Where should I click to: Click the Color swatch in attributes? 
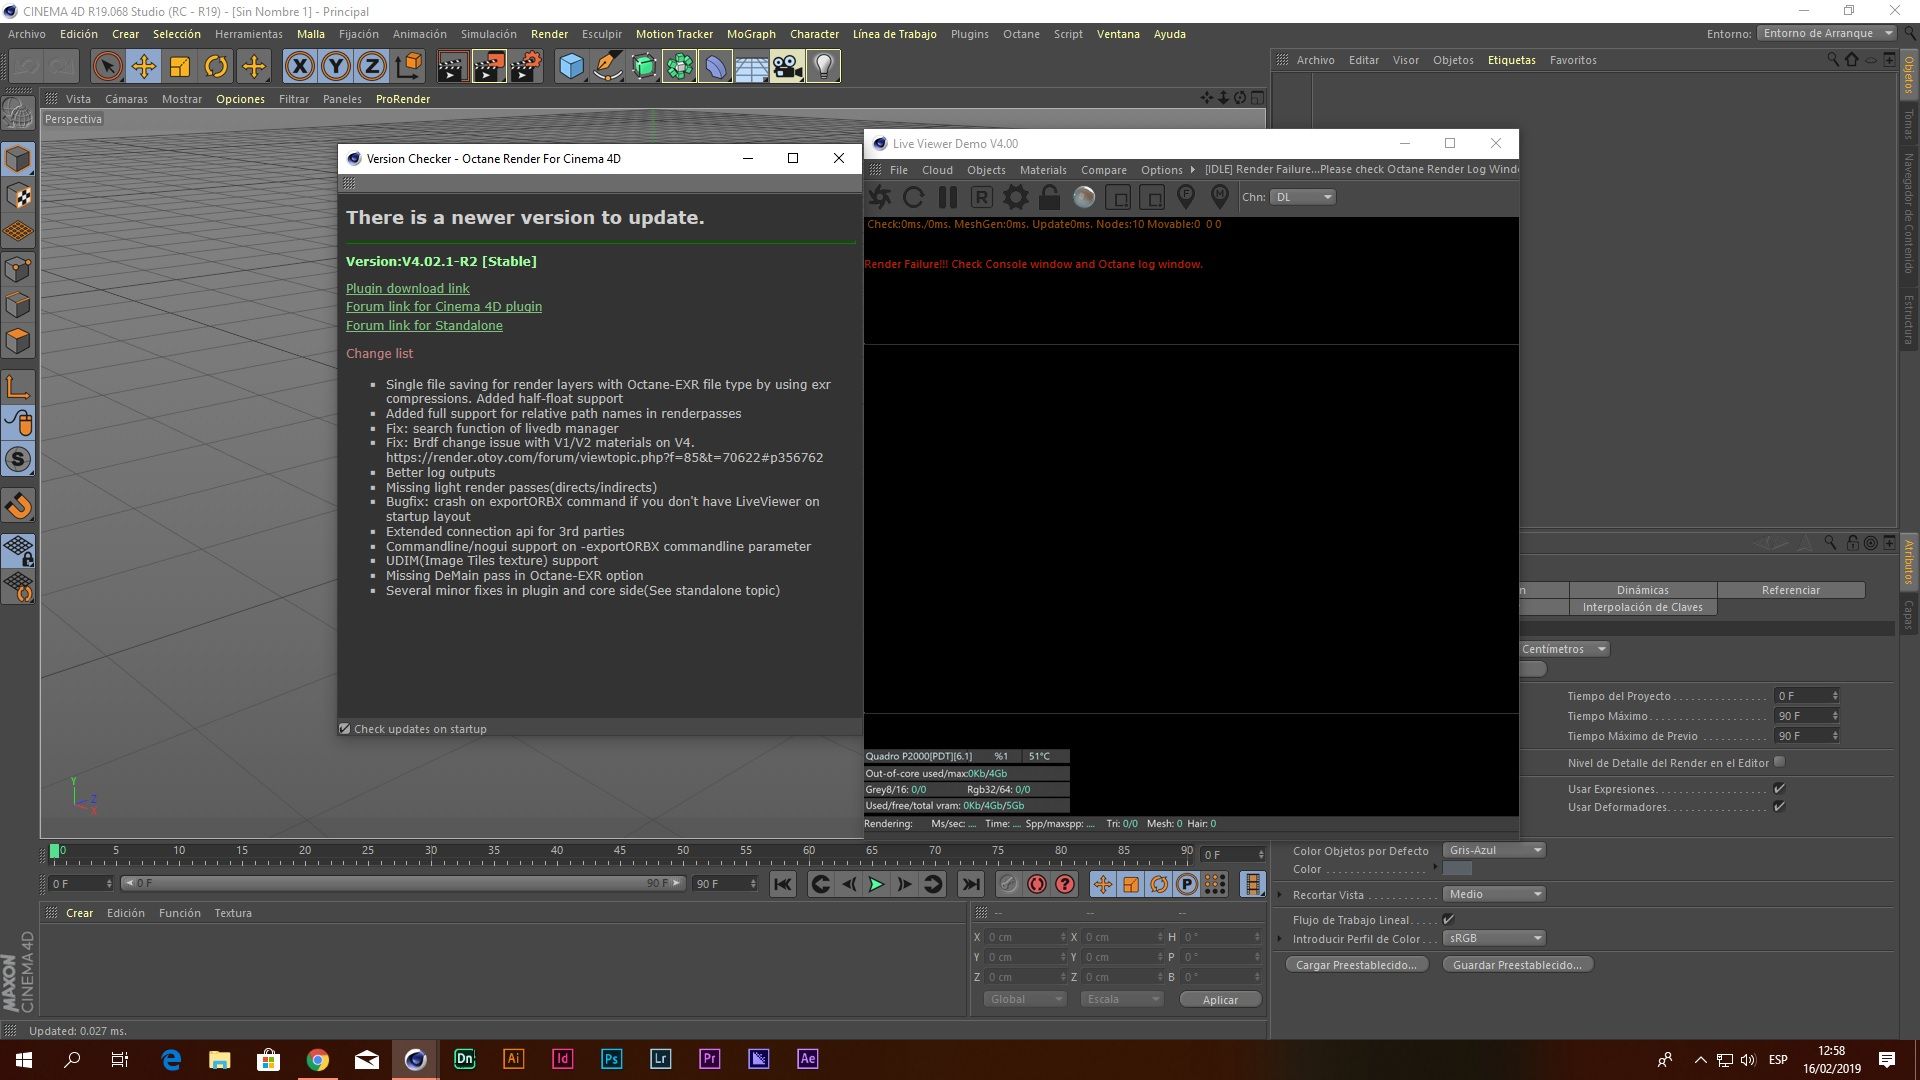coord(1458,869)
